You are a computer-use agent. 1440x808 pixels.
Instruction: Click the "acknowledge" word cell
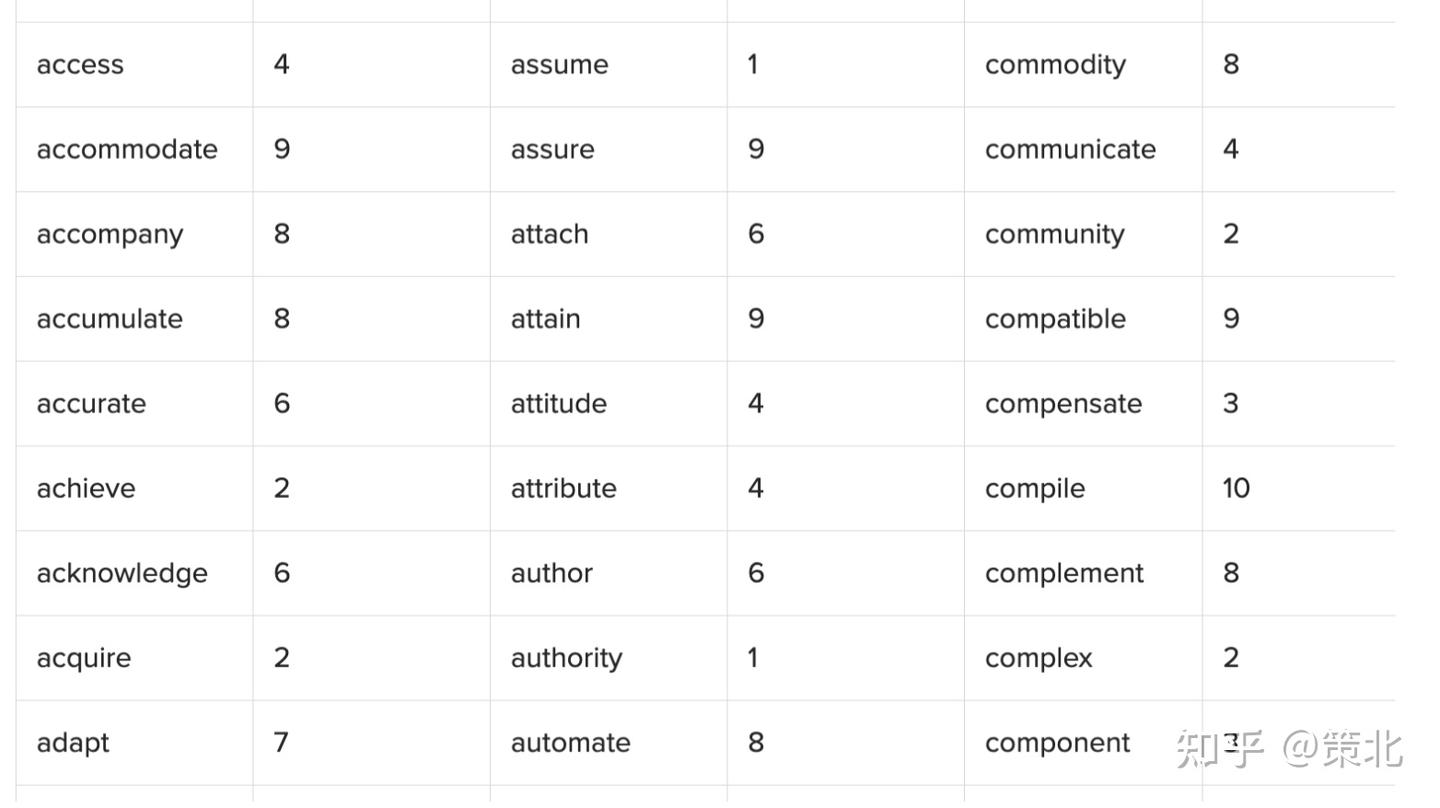pyautogui.click(x=122, y=574)
